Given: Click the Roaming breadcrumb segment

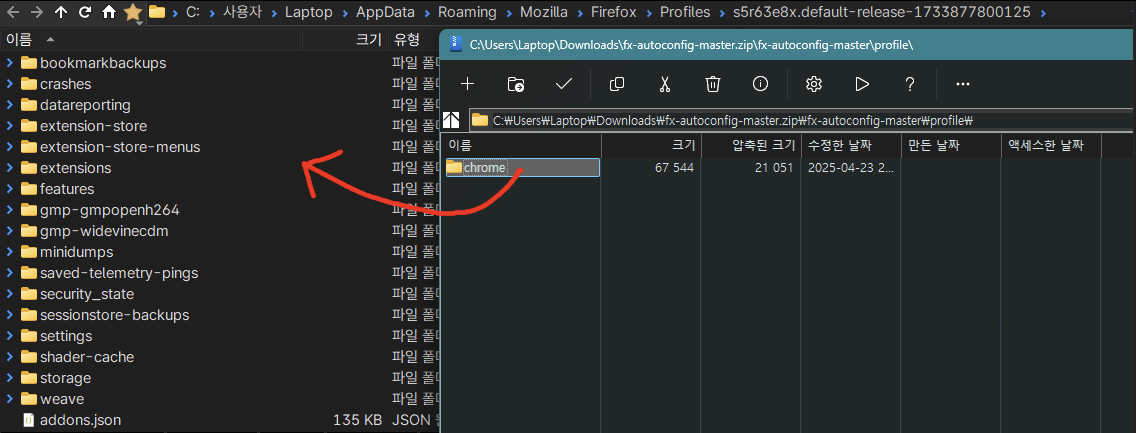Looking at the screenshot, I should pos(467,12).
